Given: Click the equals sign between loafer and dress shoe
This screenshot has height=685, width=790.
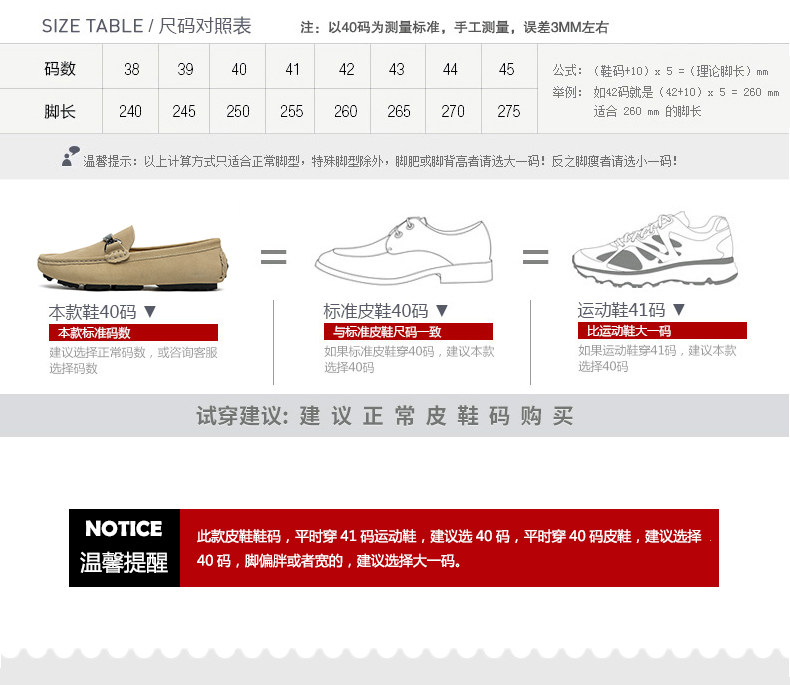Looking at the screenshot, I should point(274,257).
